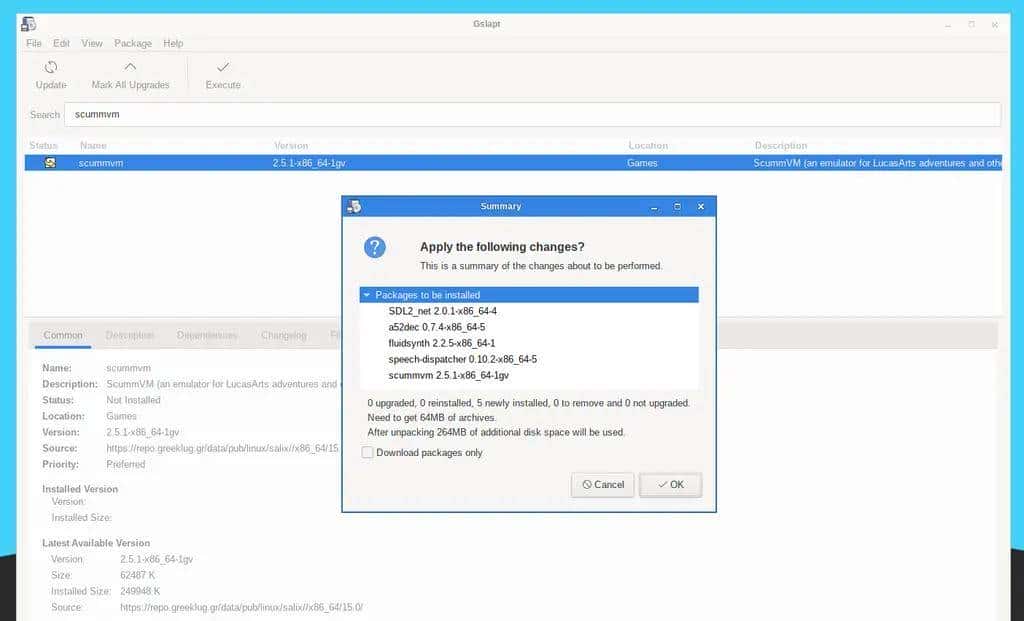Screen dimensions: 1024x621
Task: Open the File menu
Action: point(34,43)
